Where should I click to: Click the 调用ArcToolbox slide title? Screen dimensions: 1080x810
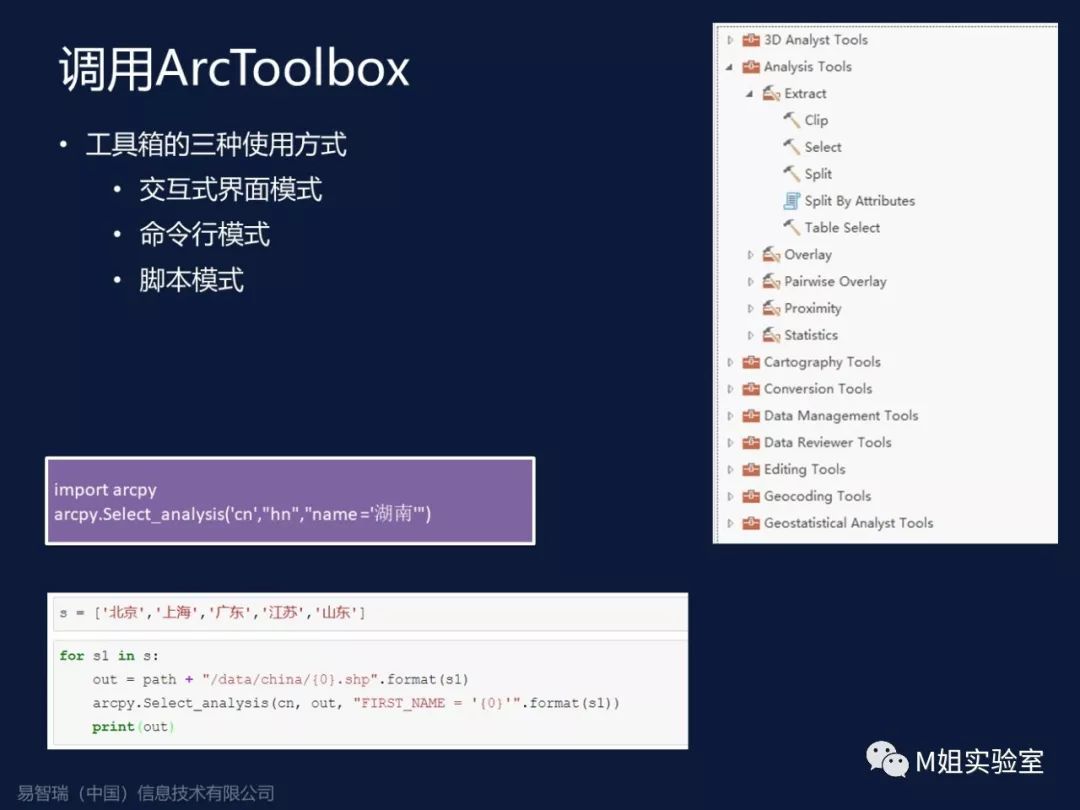tap(234, 68)
